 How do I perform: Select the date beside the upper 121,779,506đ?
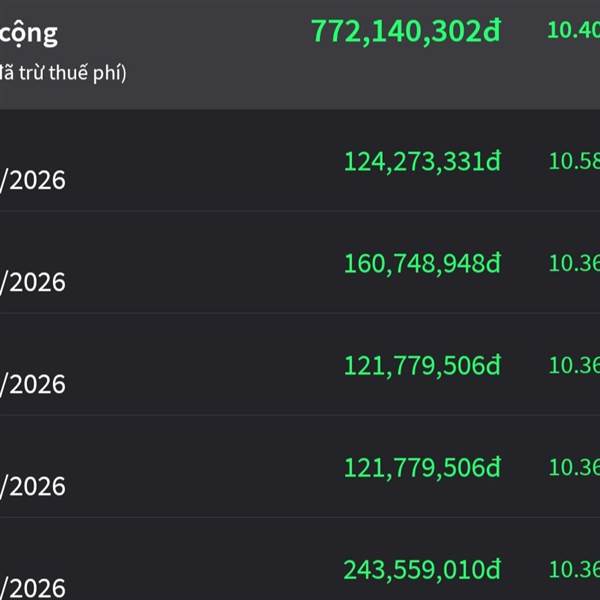pos(33,385)
